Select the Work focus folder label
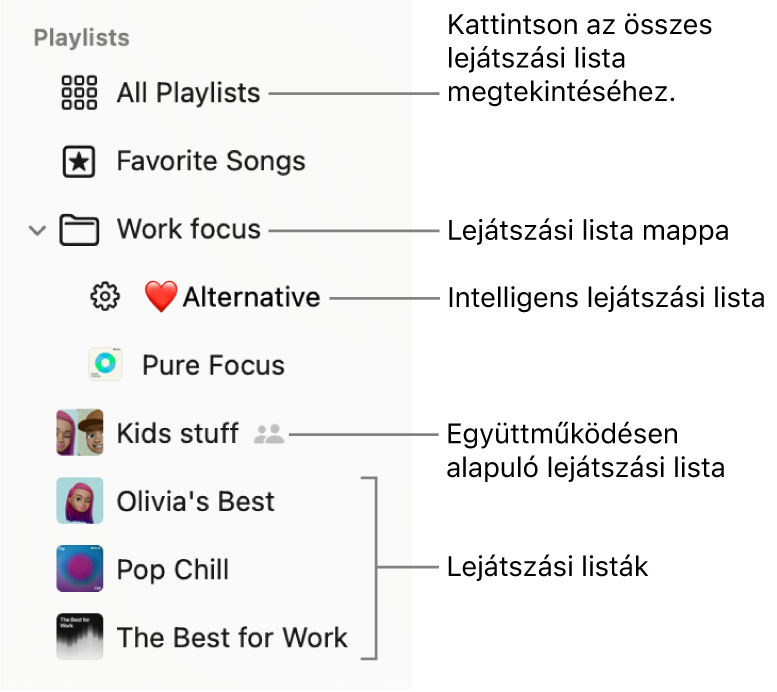This screenshot has width=777, height=692. [189, 230]
